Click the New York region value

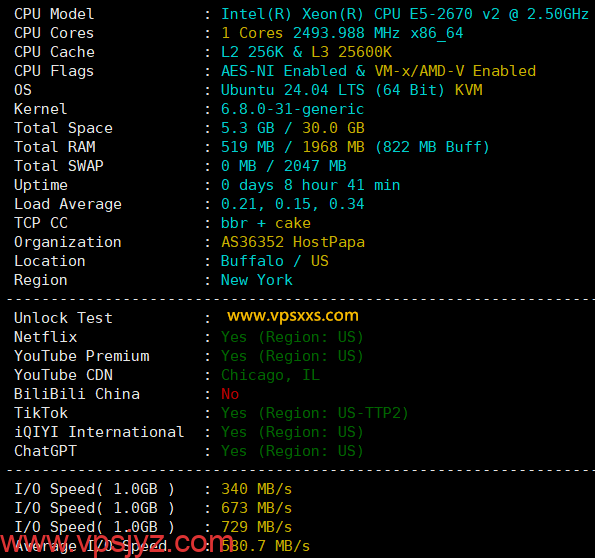257,280
